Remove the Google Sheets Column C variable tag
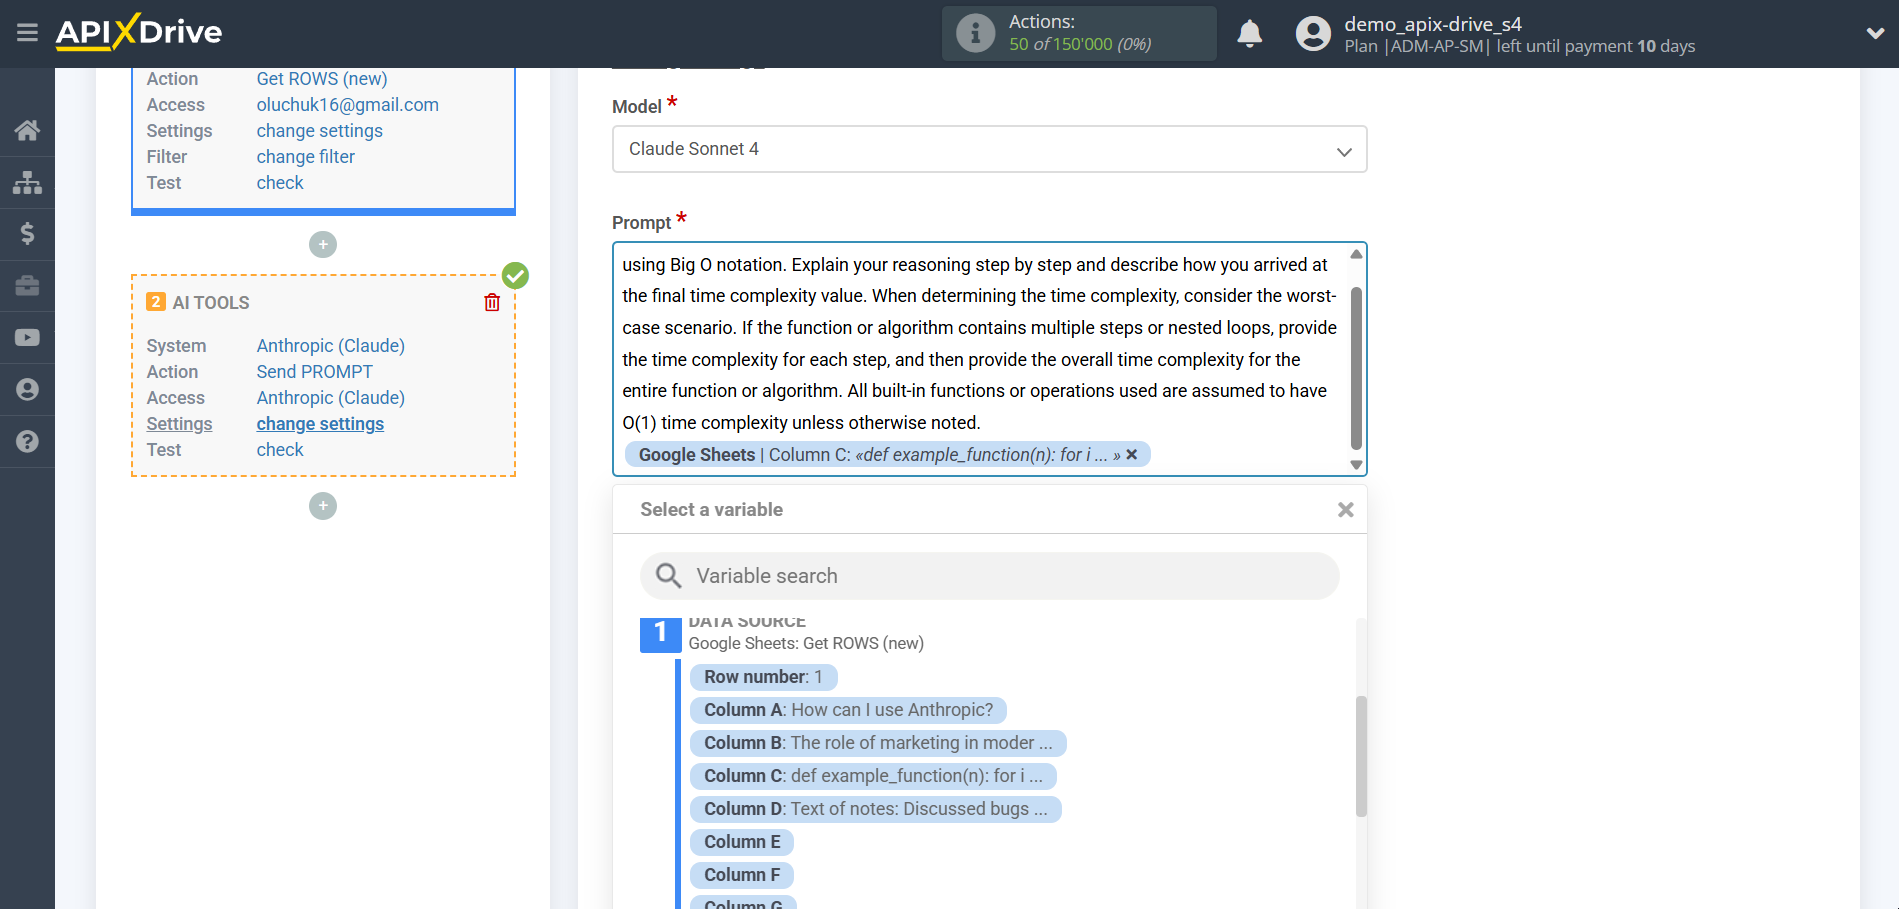 [1132, 455]
